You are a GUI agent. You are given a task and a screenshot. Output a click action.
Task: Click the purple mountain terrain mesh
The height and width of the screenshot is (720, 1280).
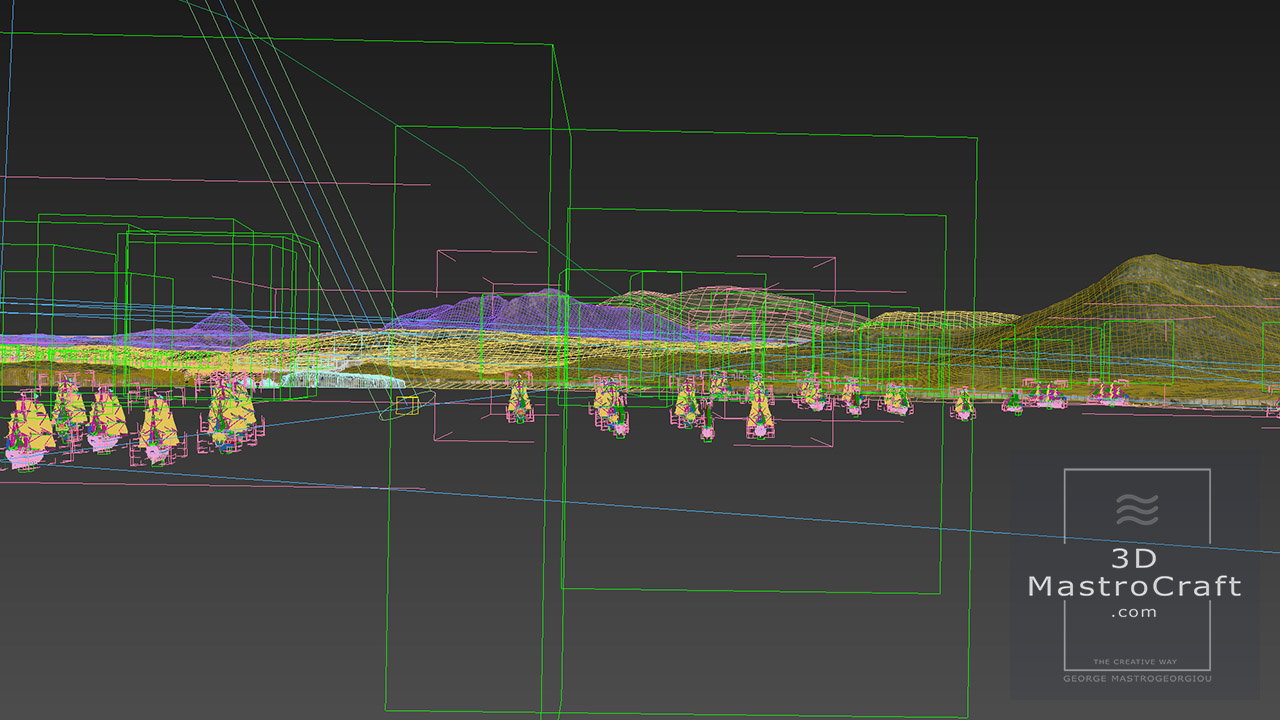540,310
